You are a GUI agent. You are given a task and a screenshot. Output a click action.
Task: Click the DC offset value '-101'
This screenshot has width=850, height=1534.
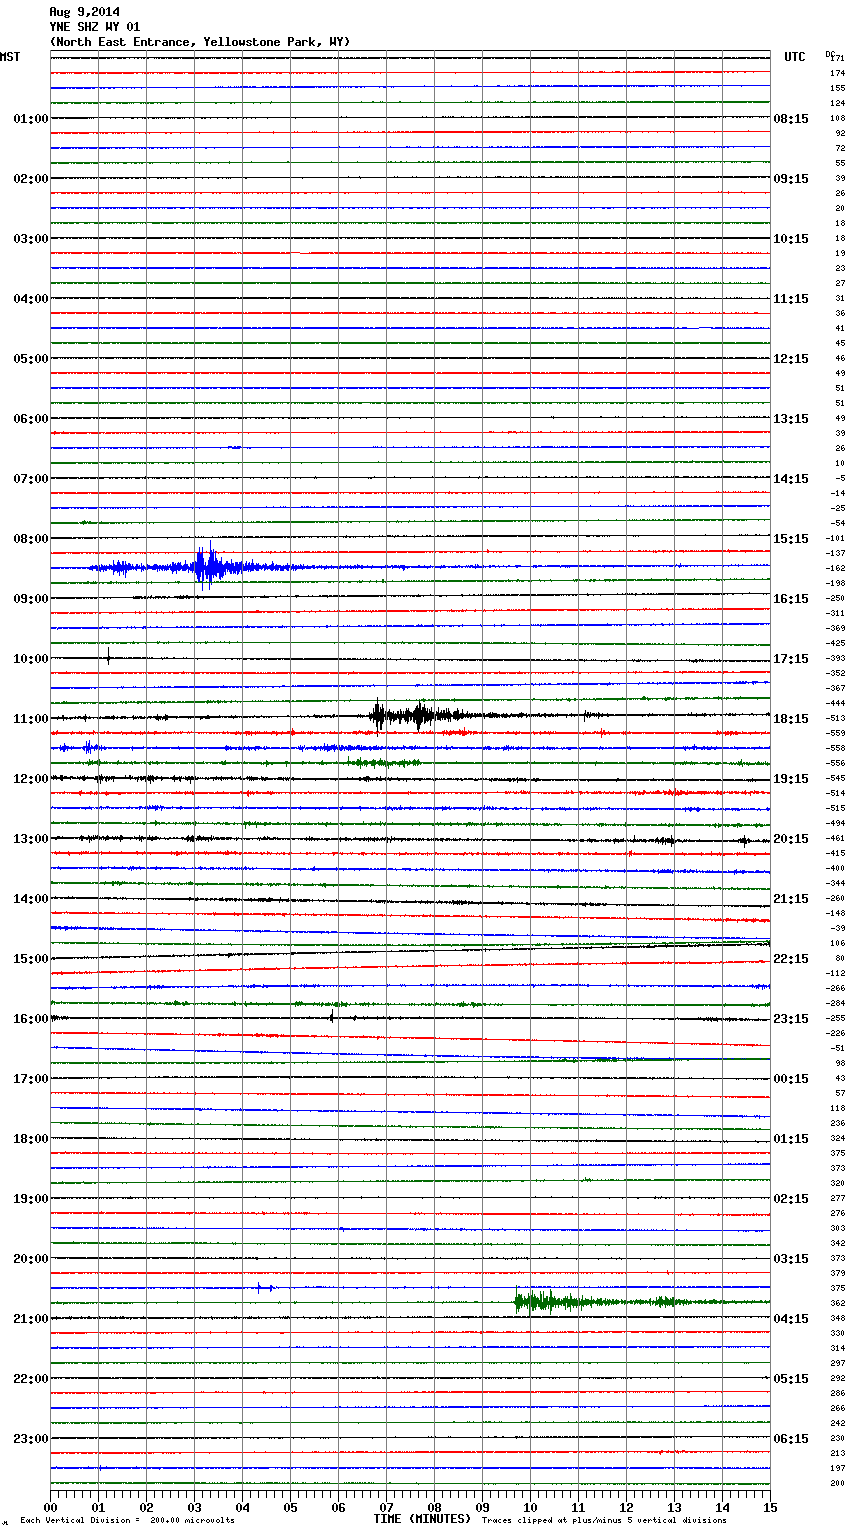point(836,539)
